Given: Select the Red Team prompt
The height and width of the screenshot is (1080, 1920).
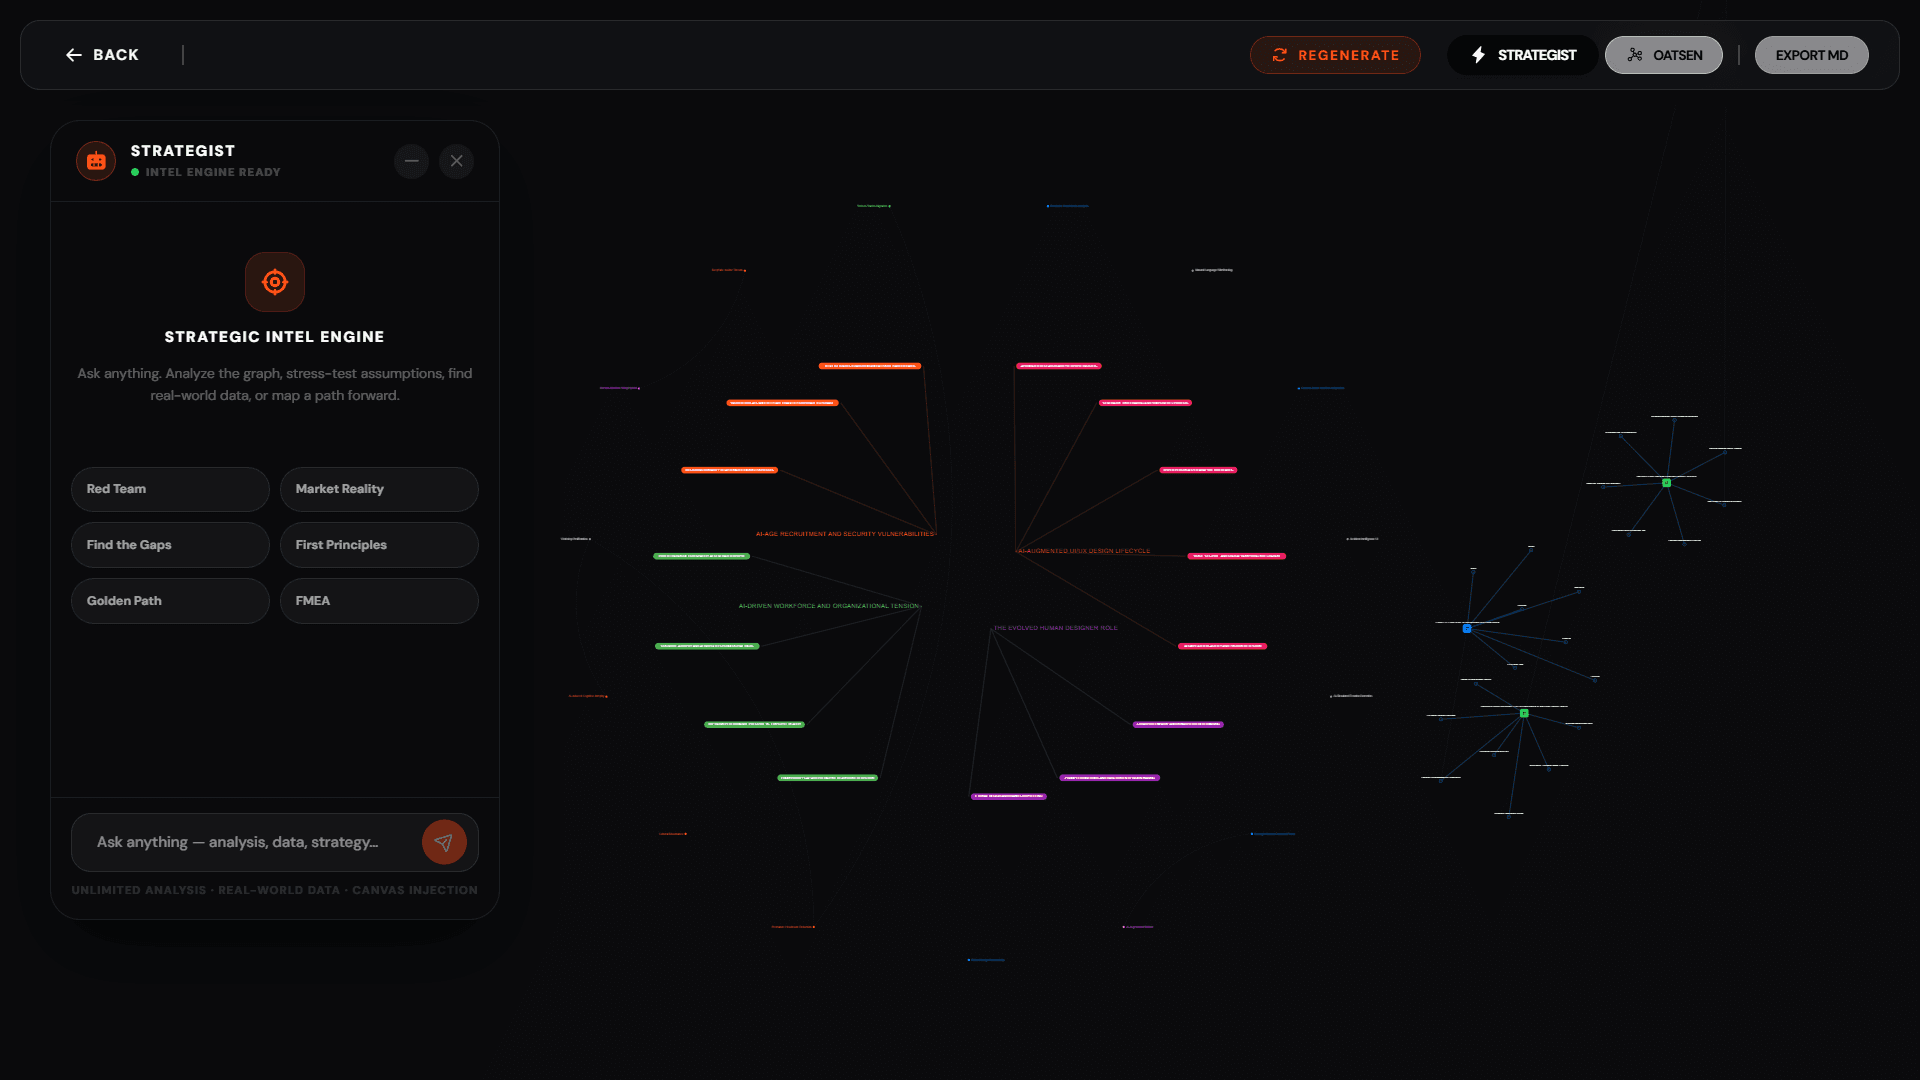Looking at the screenshot, I should click(170, 489).
